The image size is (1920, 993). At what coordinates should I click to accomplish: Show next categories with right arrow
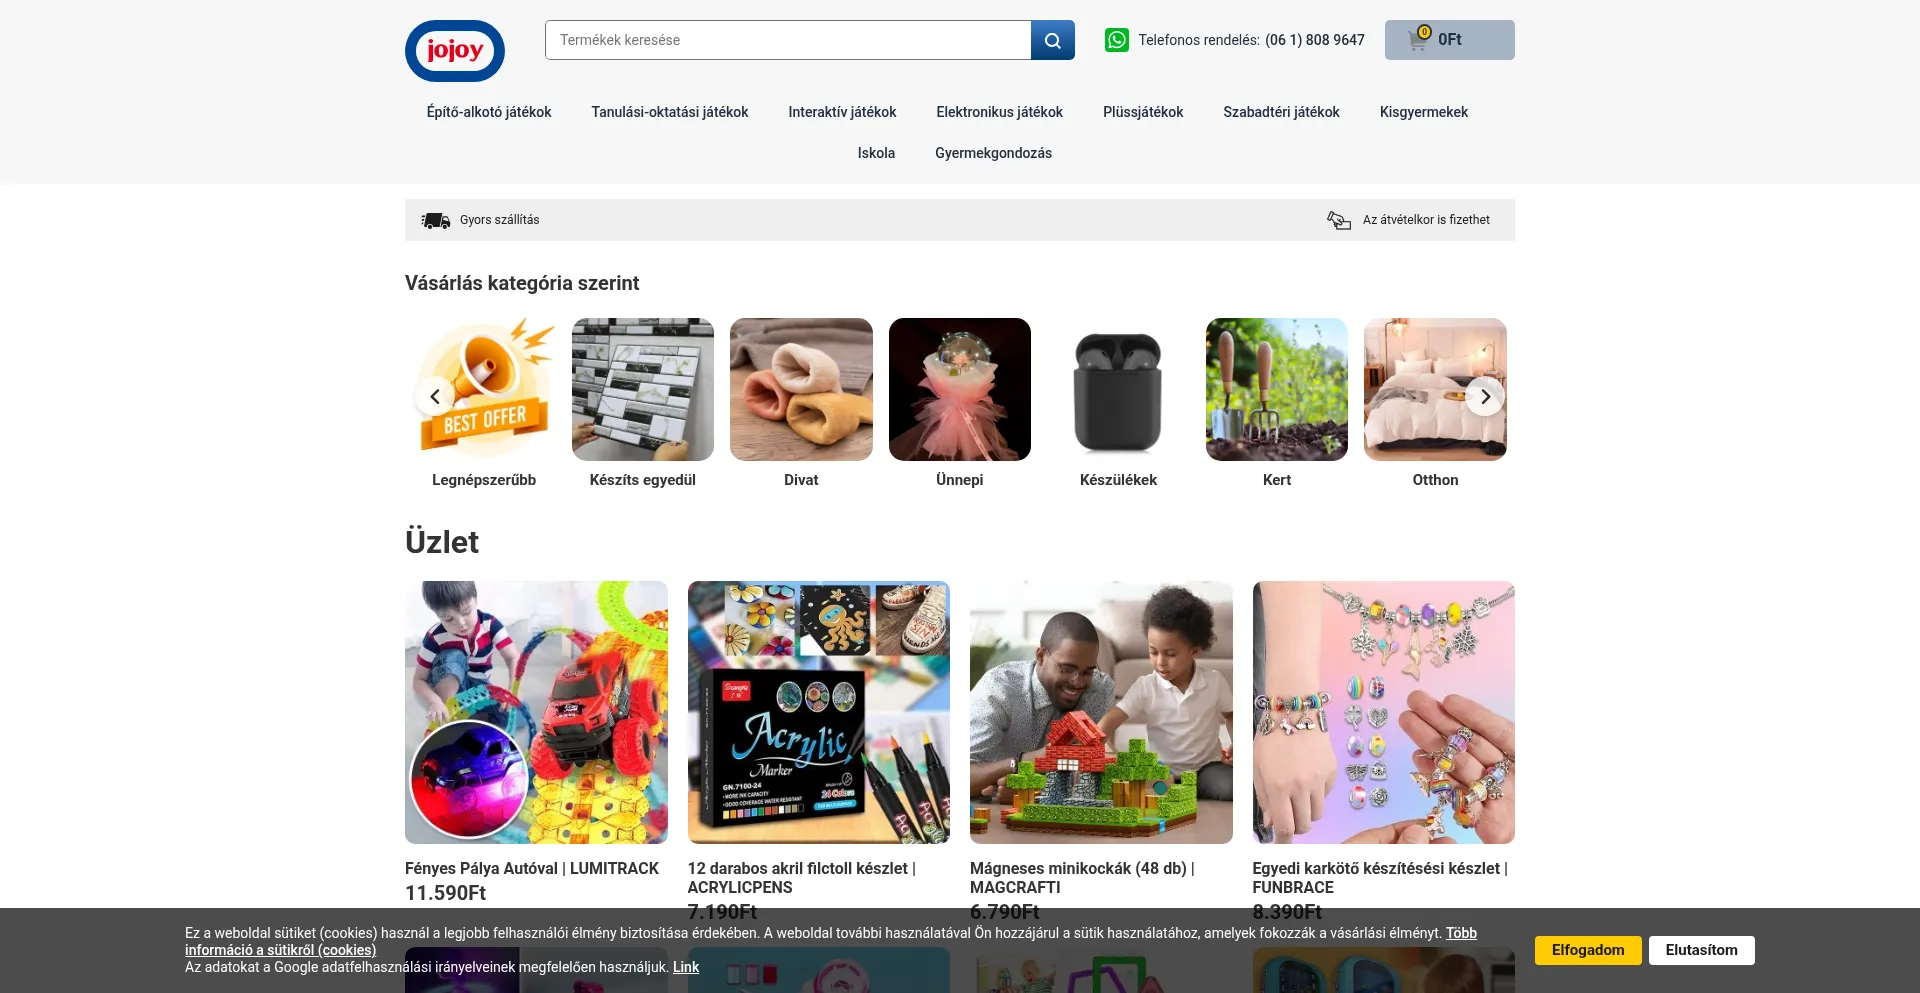click(1485, 397)
